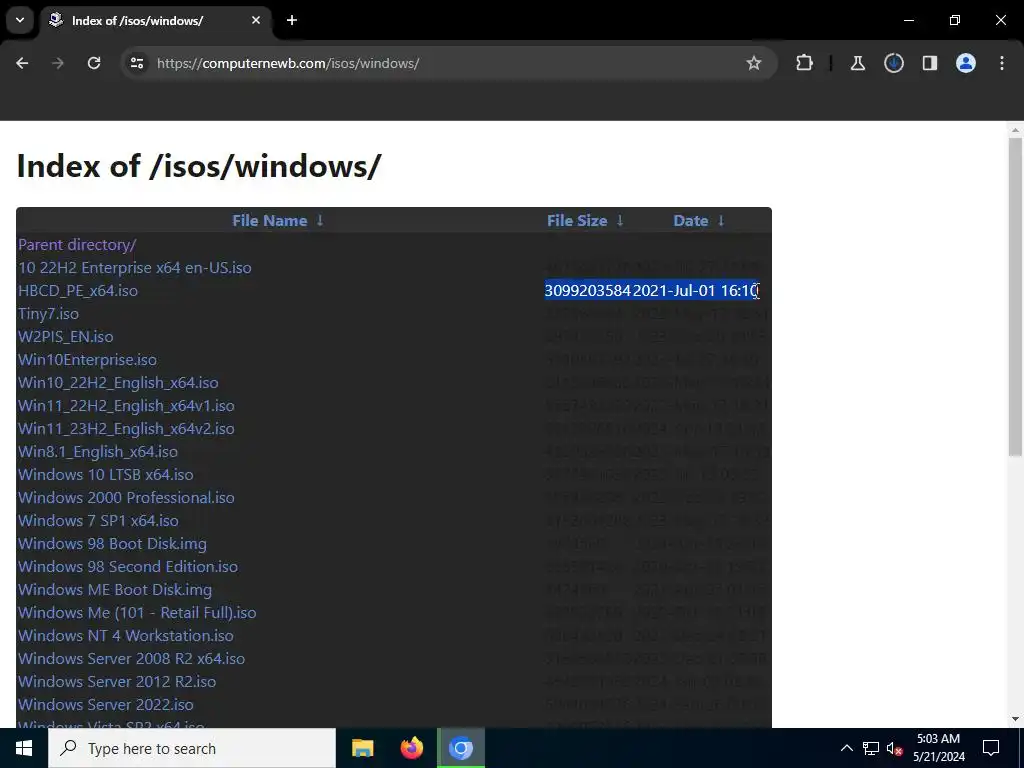This screenshot has height=768, width=1024.
Task: Open Windows 98 Second Edition.iso link
Action: pyautogui.click(x=128, y=566)
